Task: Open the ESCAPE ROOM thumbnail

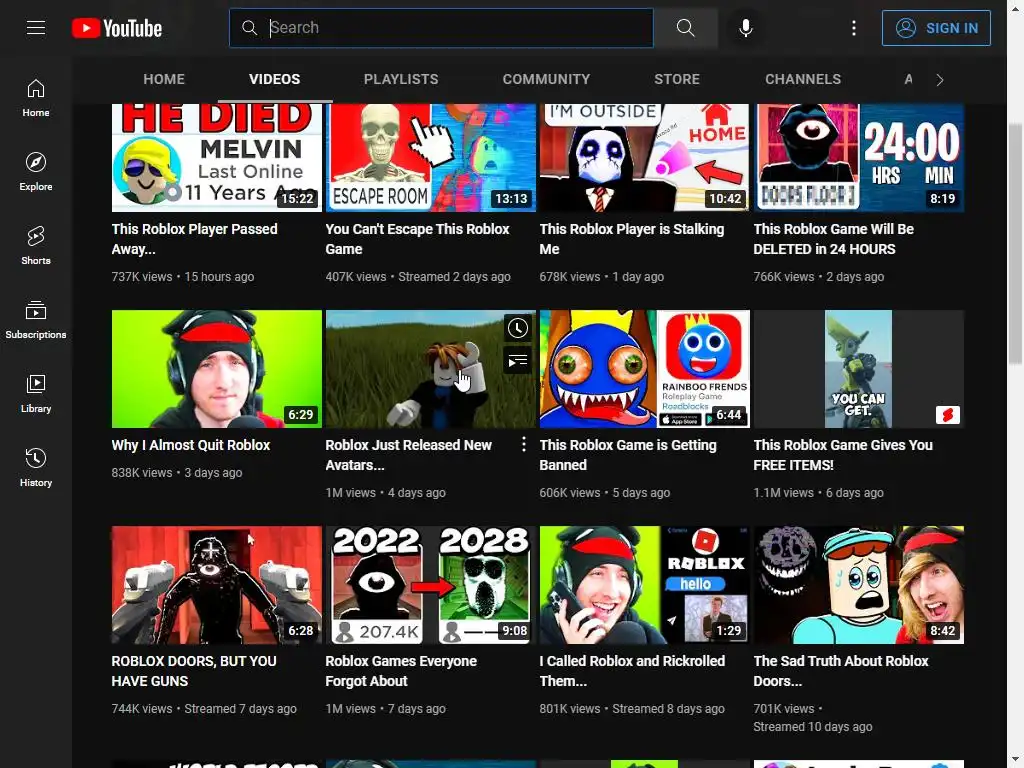Action: click(x=430, y=157)
